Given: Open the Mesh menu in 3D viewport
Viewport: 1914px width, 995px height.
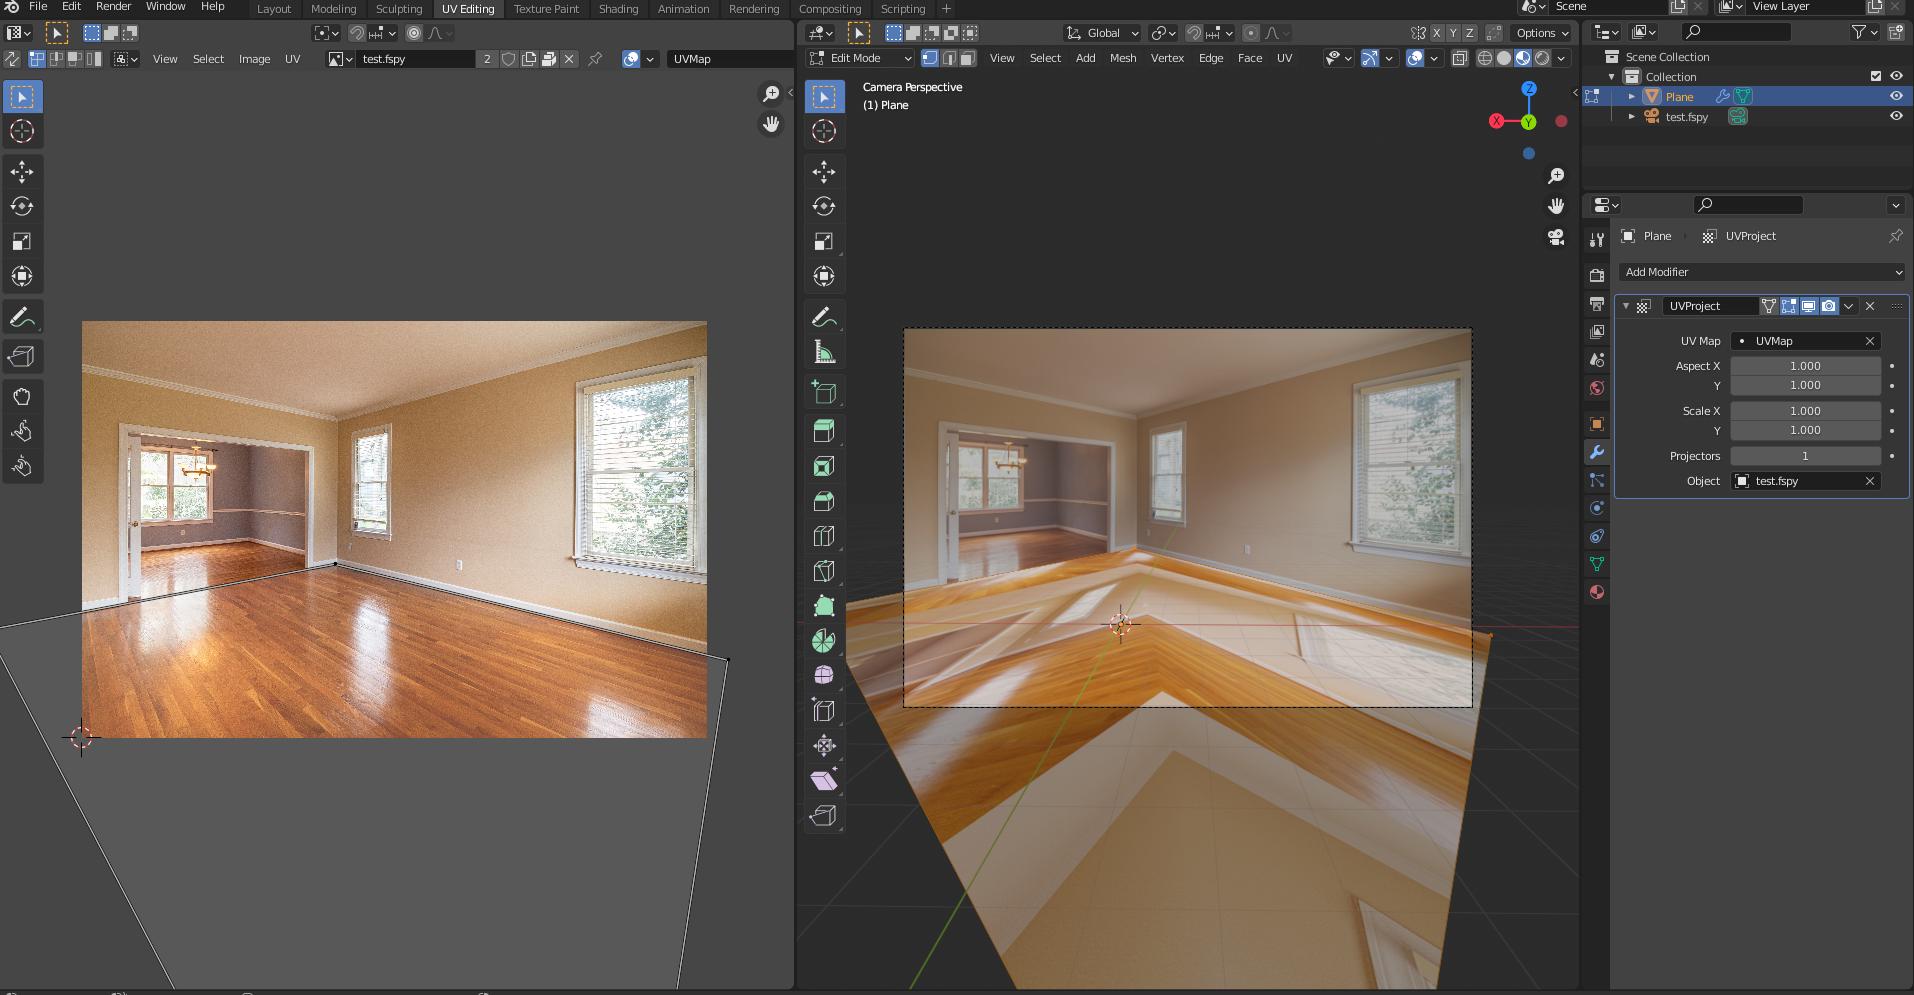Looking at the screenshot, I should click(x=1123, y=58).
